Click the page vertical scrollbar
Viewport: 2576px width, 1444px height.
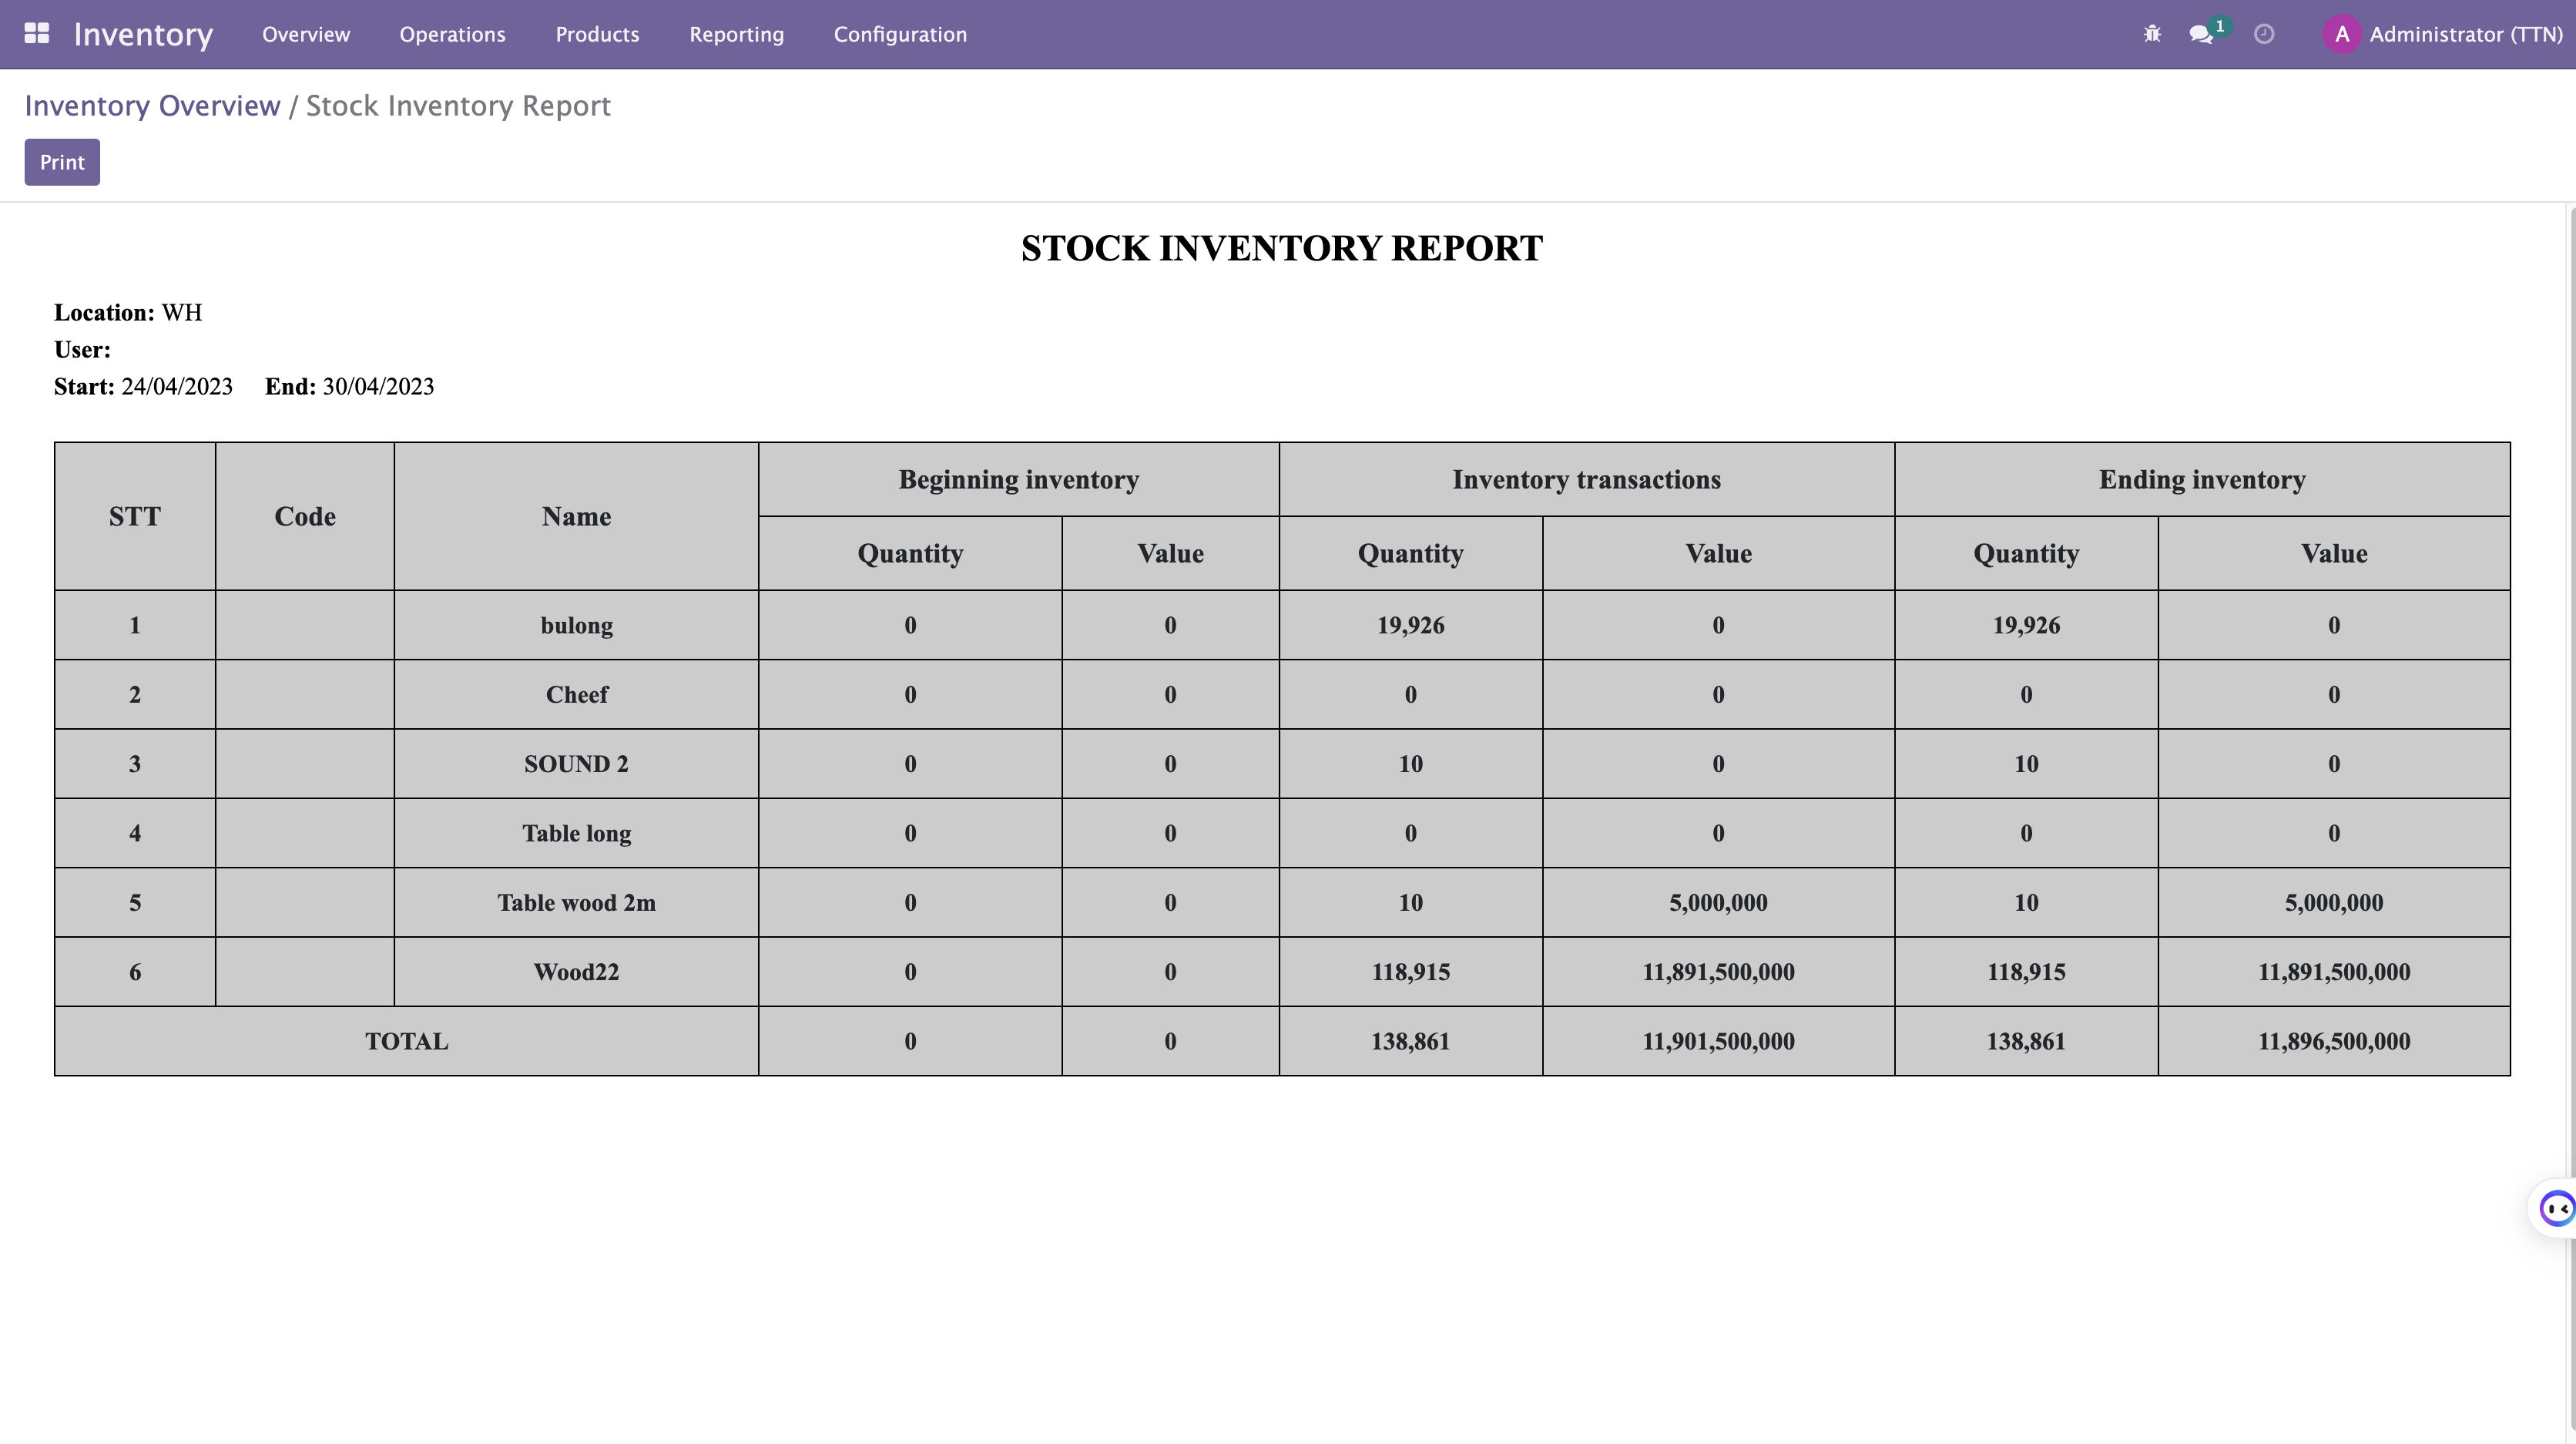point(2571,700)
